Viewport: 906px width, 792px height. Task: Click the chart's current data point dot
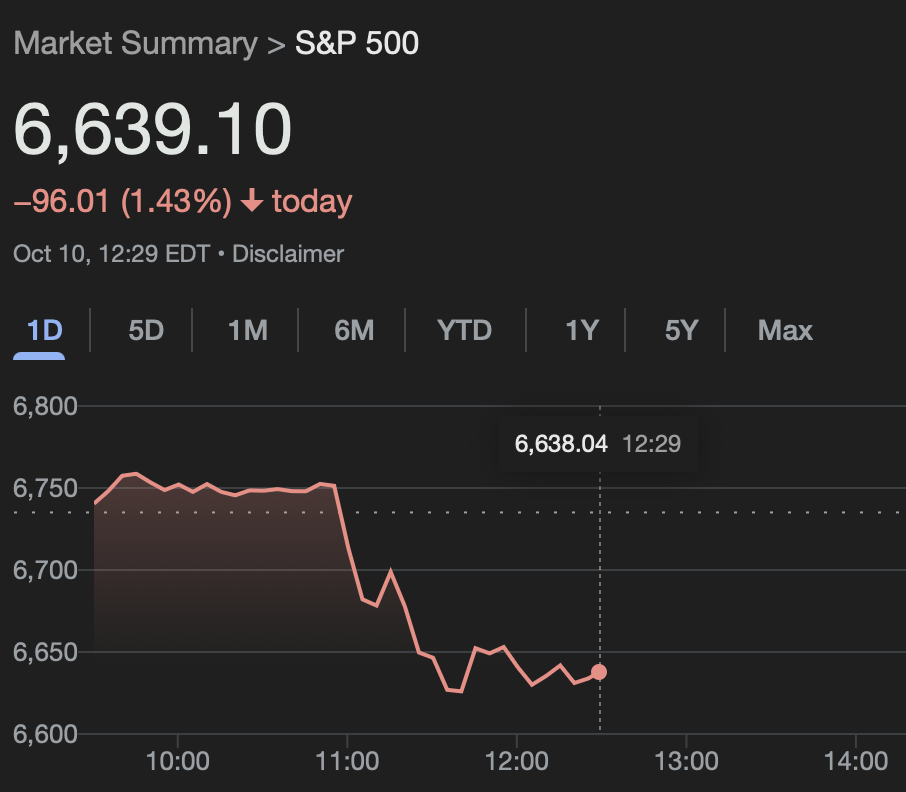599,672
